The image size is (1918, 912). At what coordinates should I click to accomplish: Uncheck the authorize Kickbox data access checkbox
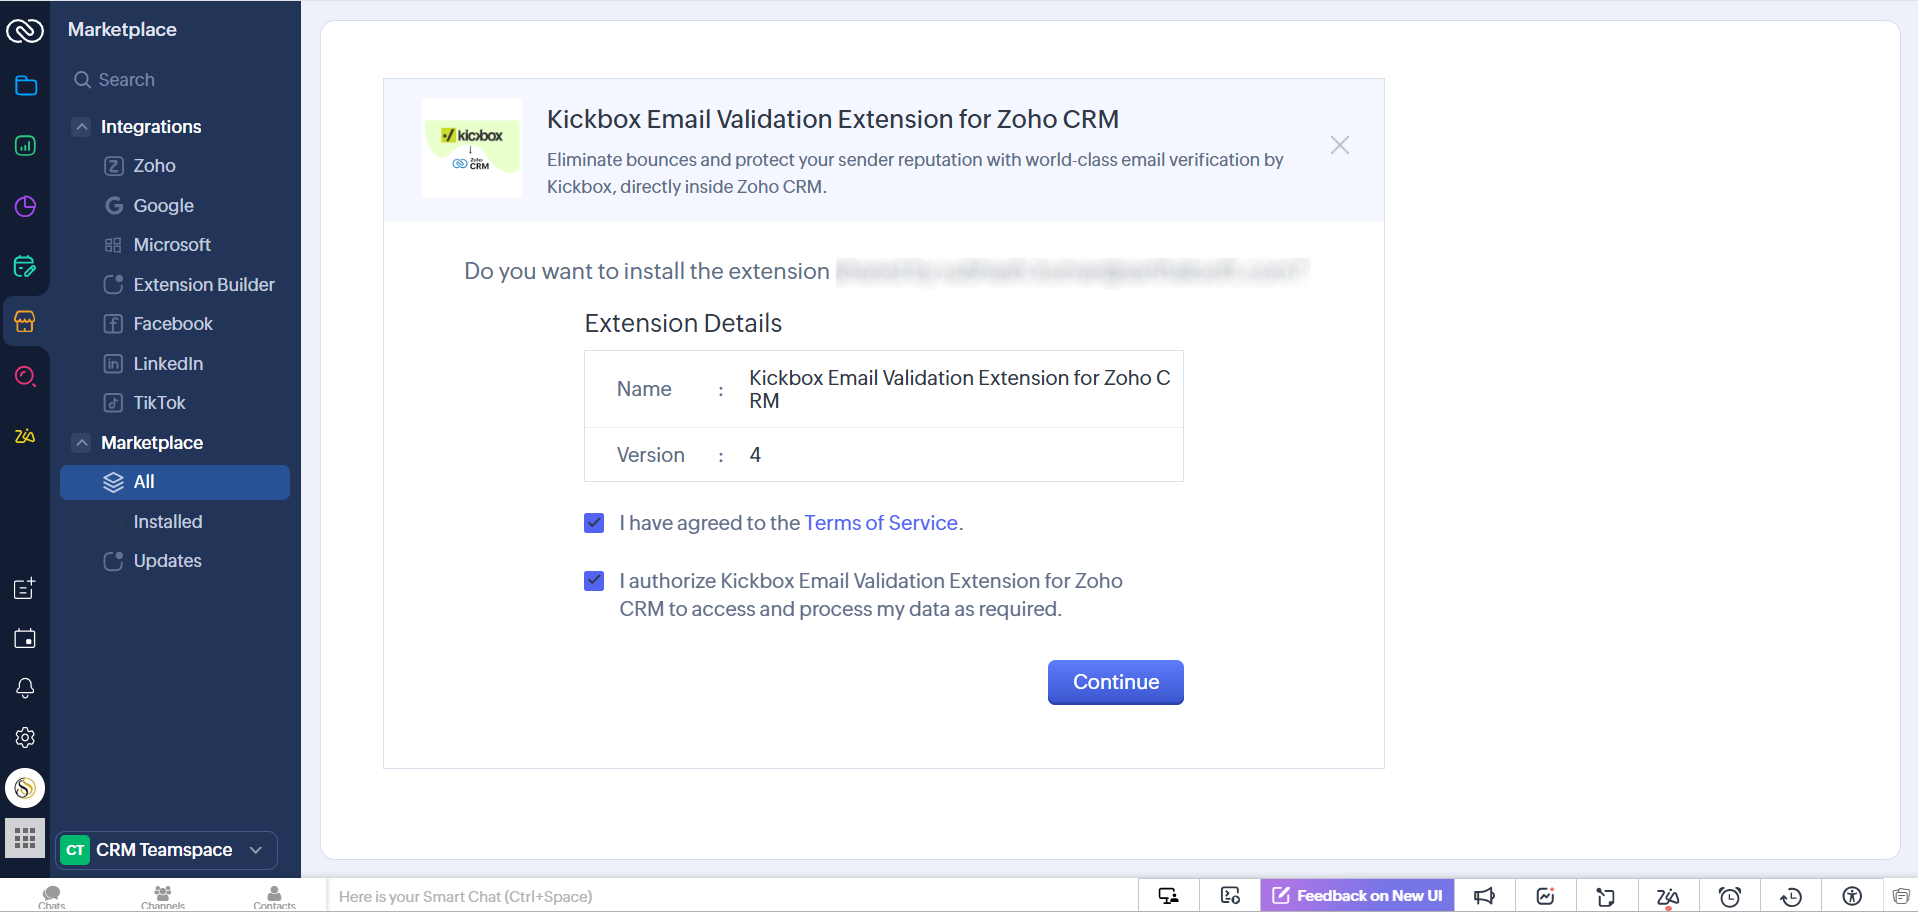click(x=594, y=581)
